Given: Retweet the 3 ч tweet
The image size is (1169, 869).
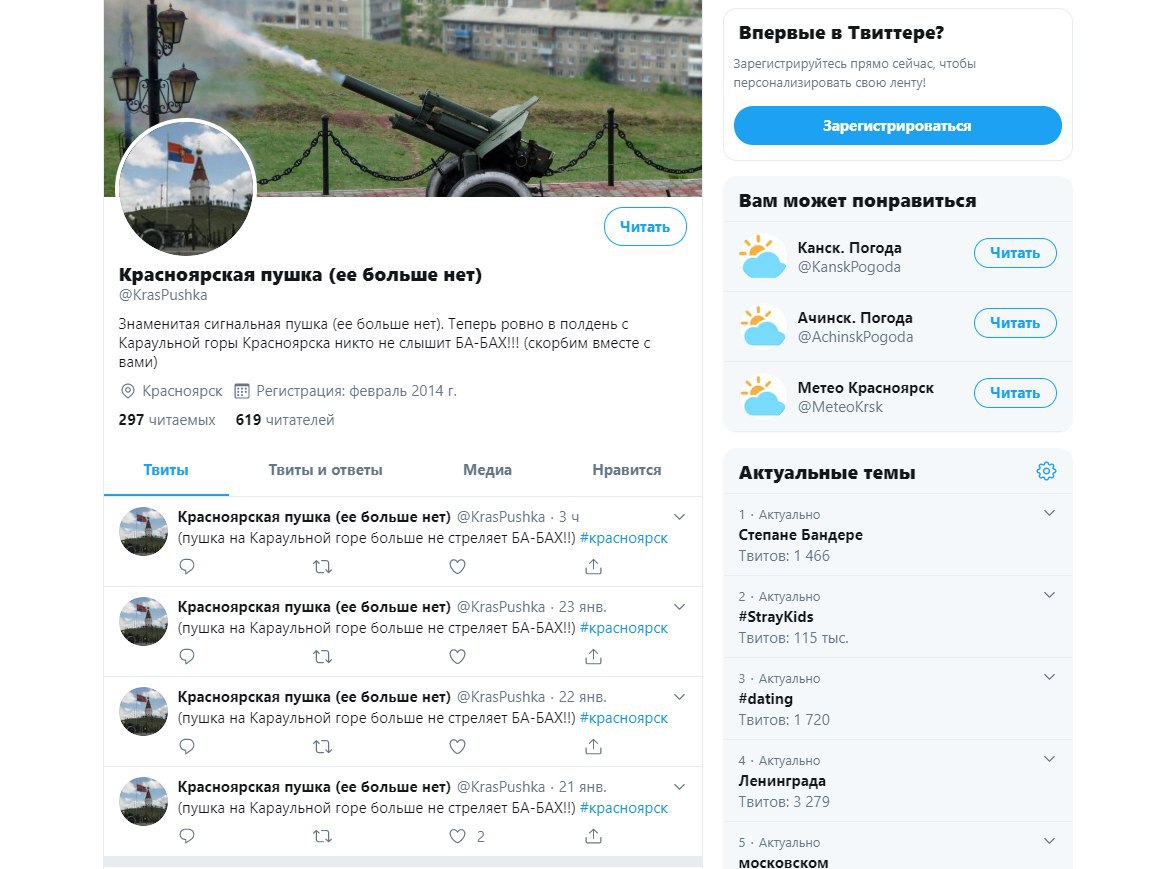Looking at the screenshot, I should [322, 566].
